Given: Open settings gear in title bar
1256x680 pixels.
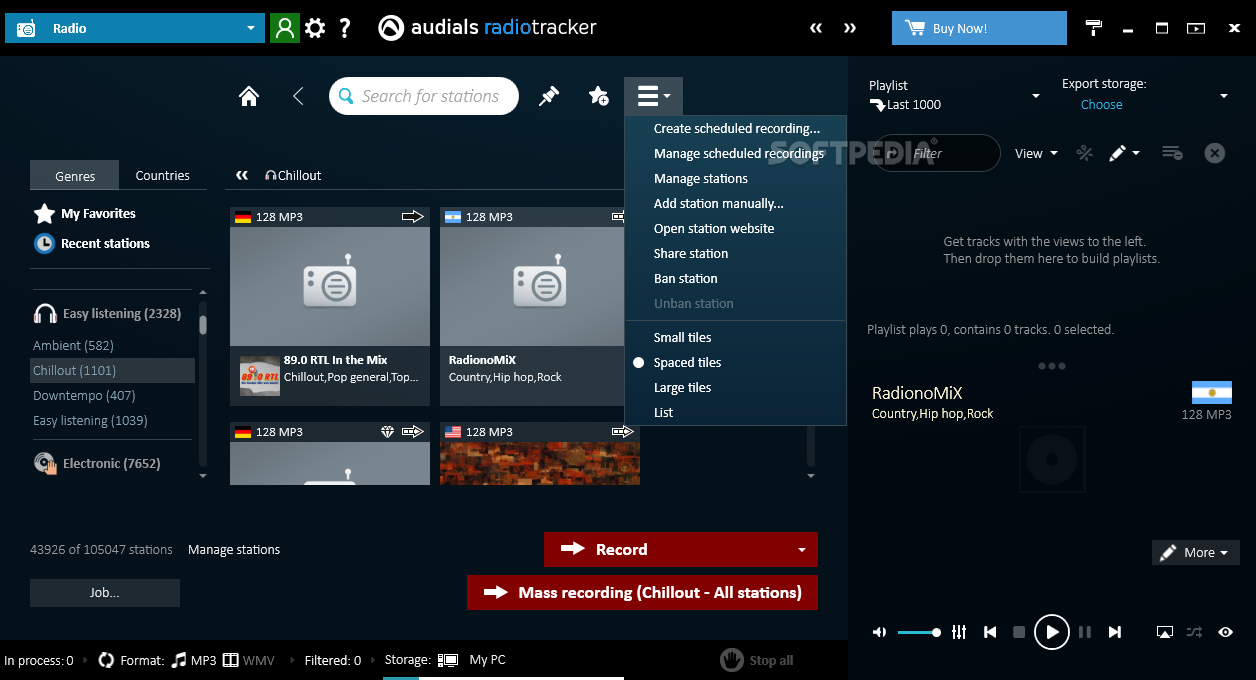Looking at the screenshot, I should [x=315, y=28].
